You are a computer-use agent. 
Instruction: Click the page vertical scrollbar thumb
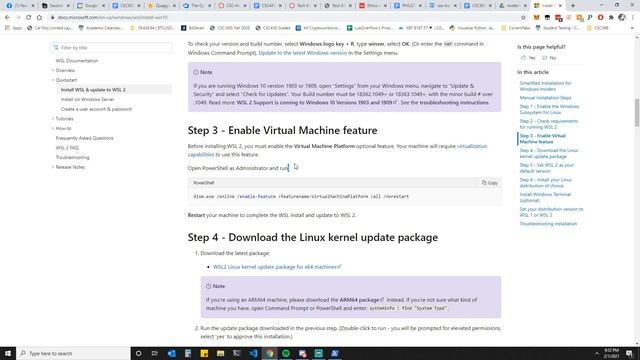click(x=637, y=113)
